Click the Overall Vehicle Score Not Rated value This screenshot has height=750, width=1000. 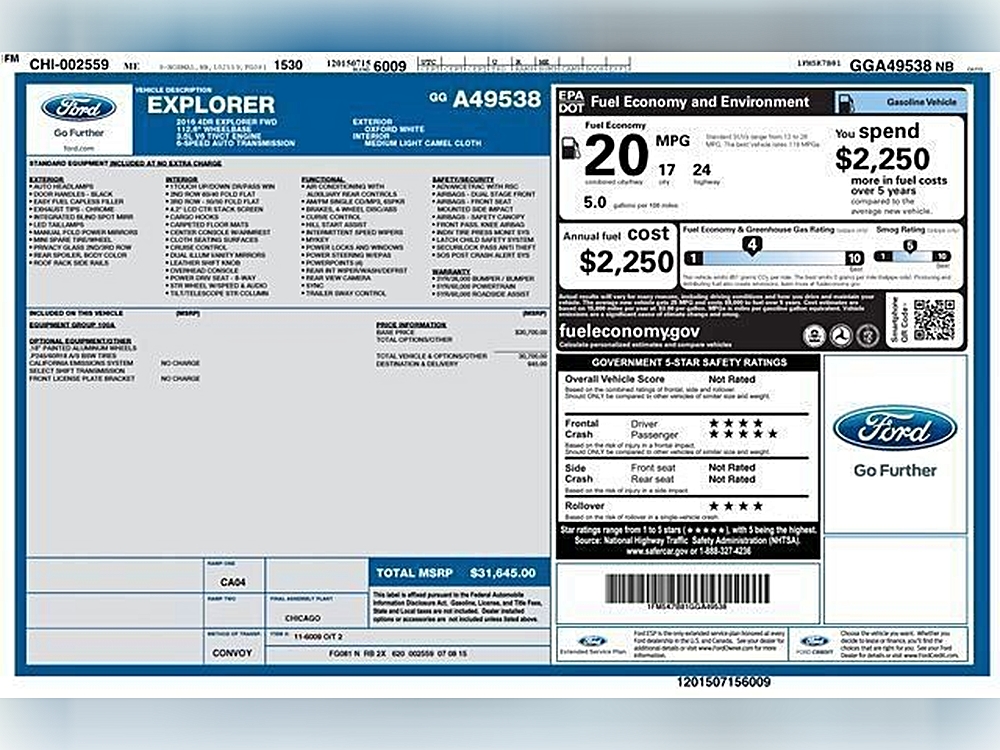732,379
